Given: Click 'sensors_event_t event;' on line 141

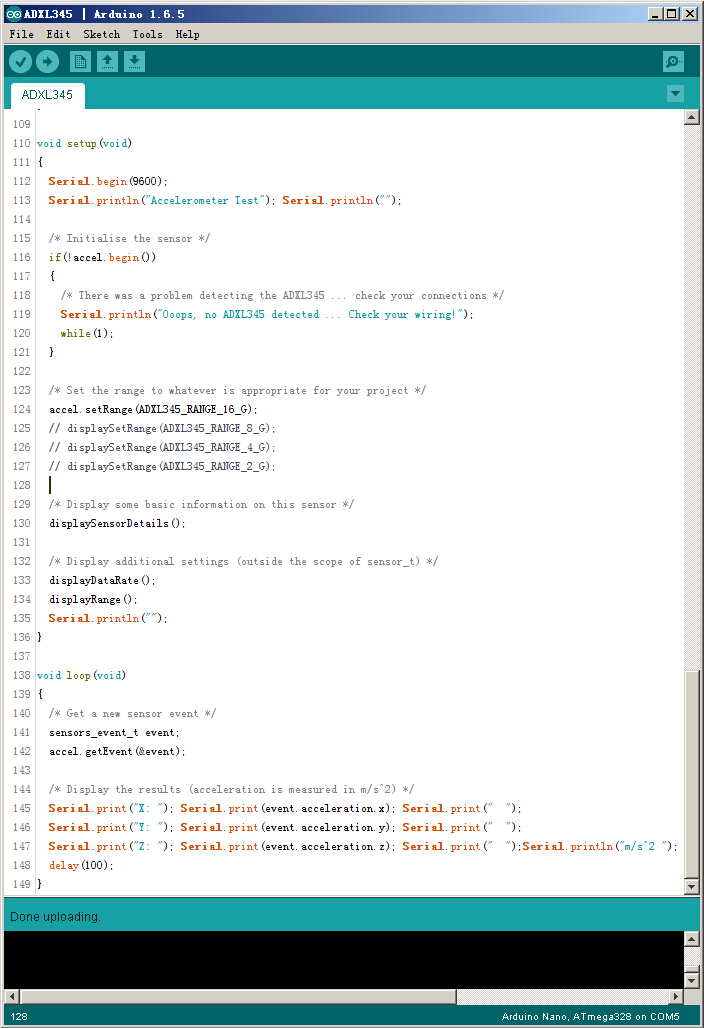Looking at the screenshot, I should click(x=114, y=732).
